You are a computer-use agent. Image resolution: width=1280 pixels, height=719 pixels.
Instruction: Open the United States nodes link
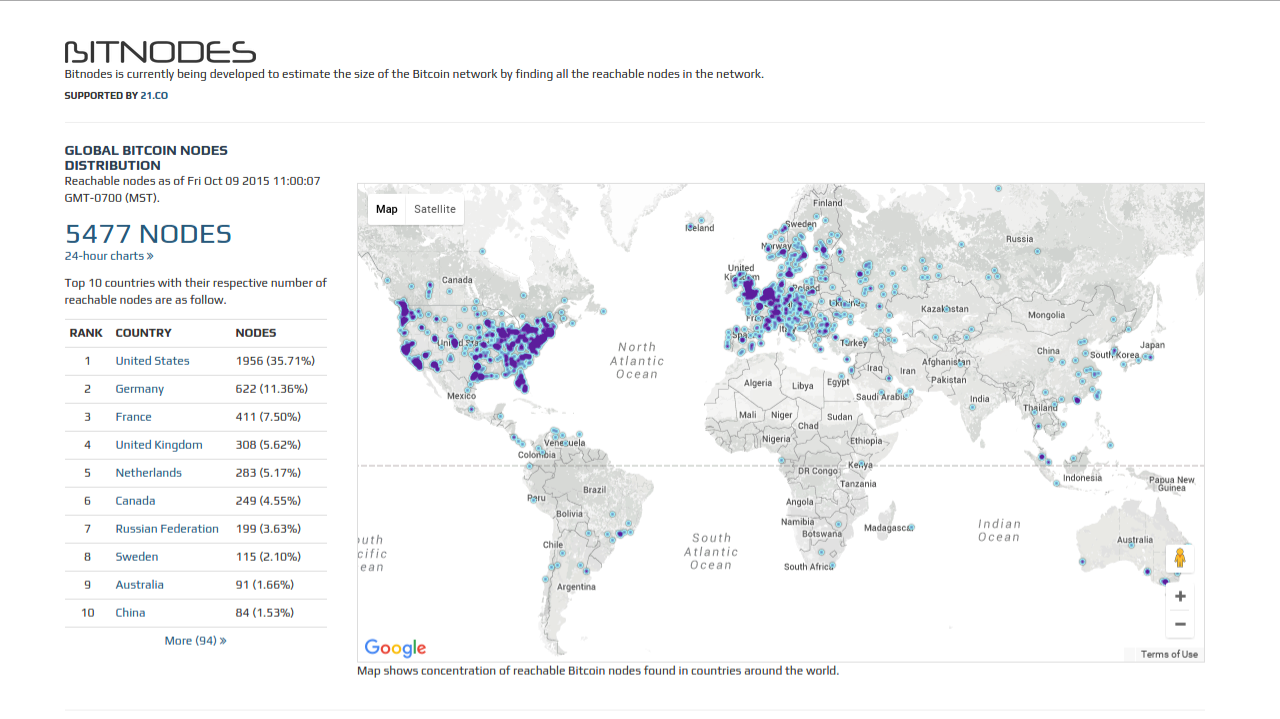click(x=152, y=361)
